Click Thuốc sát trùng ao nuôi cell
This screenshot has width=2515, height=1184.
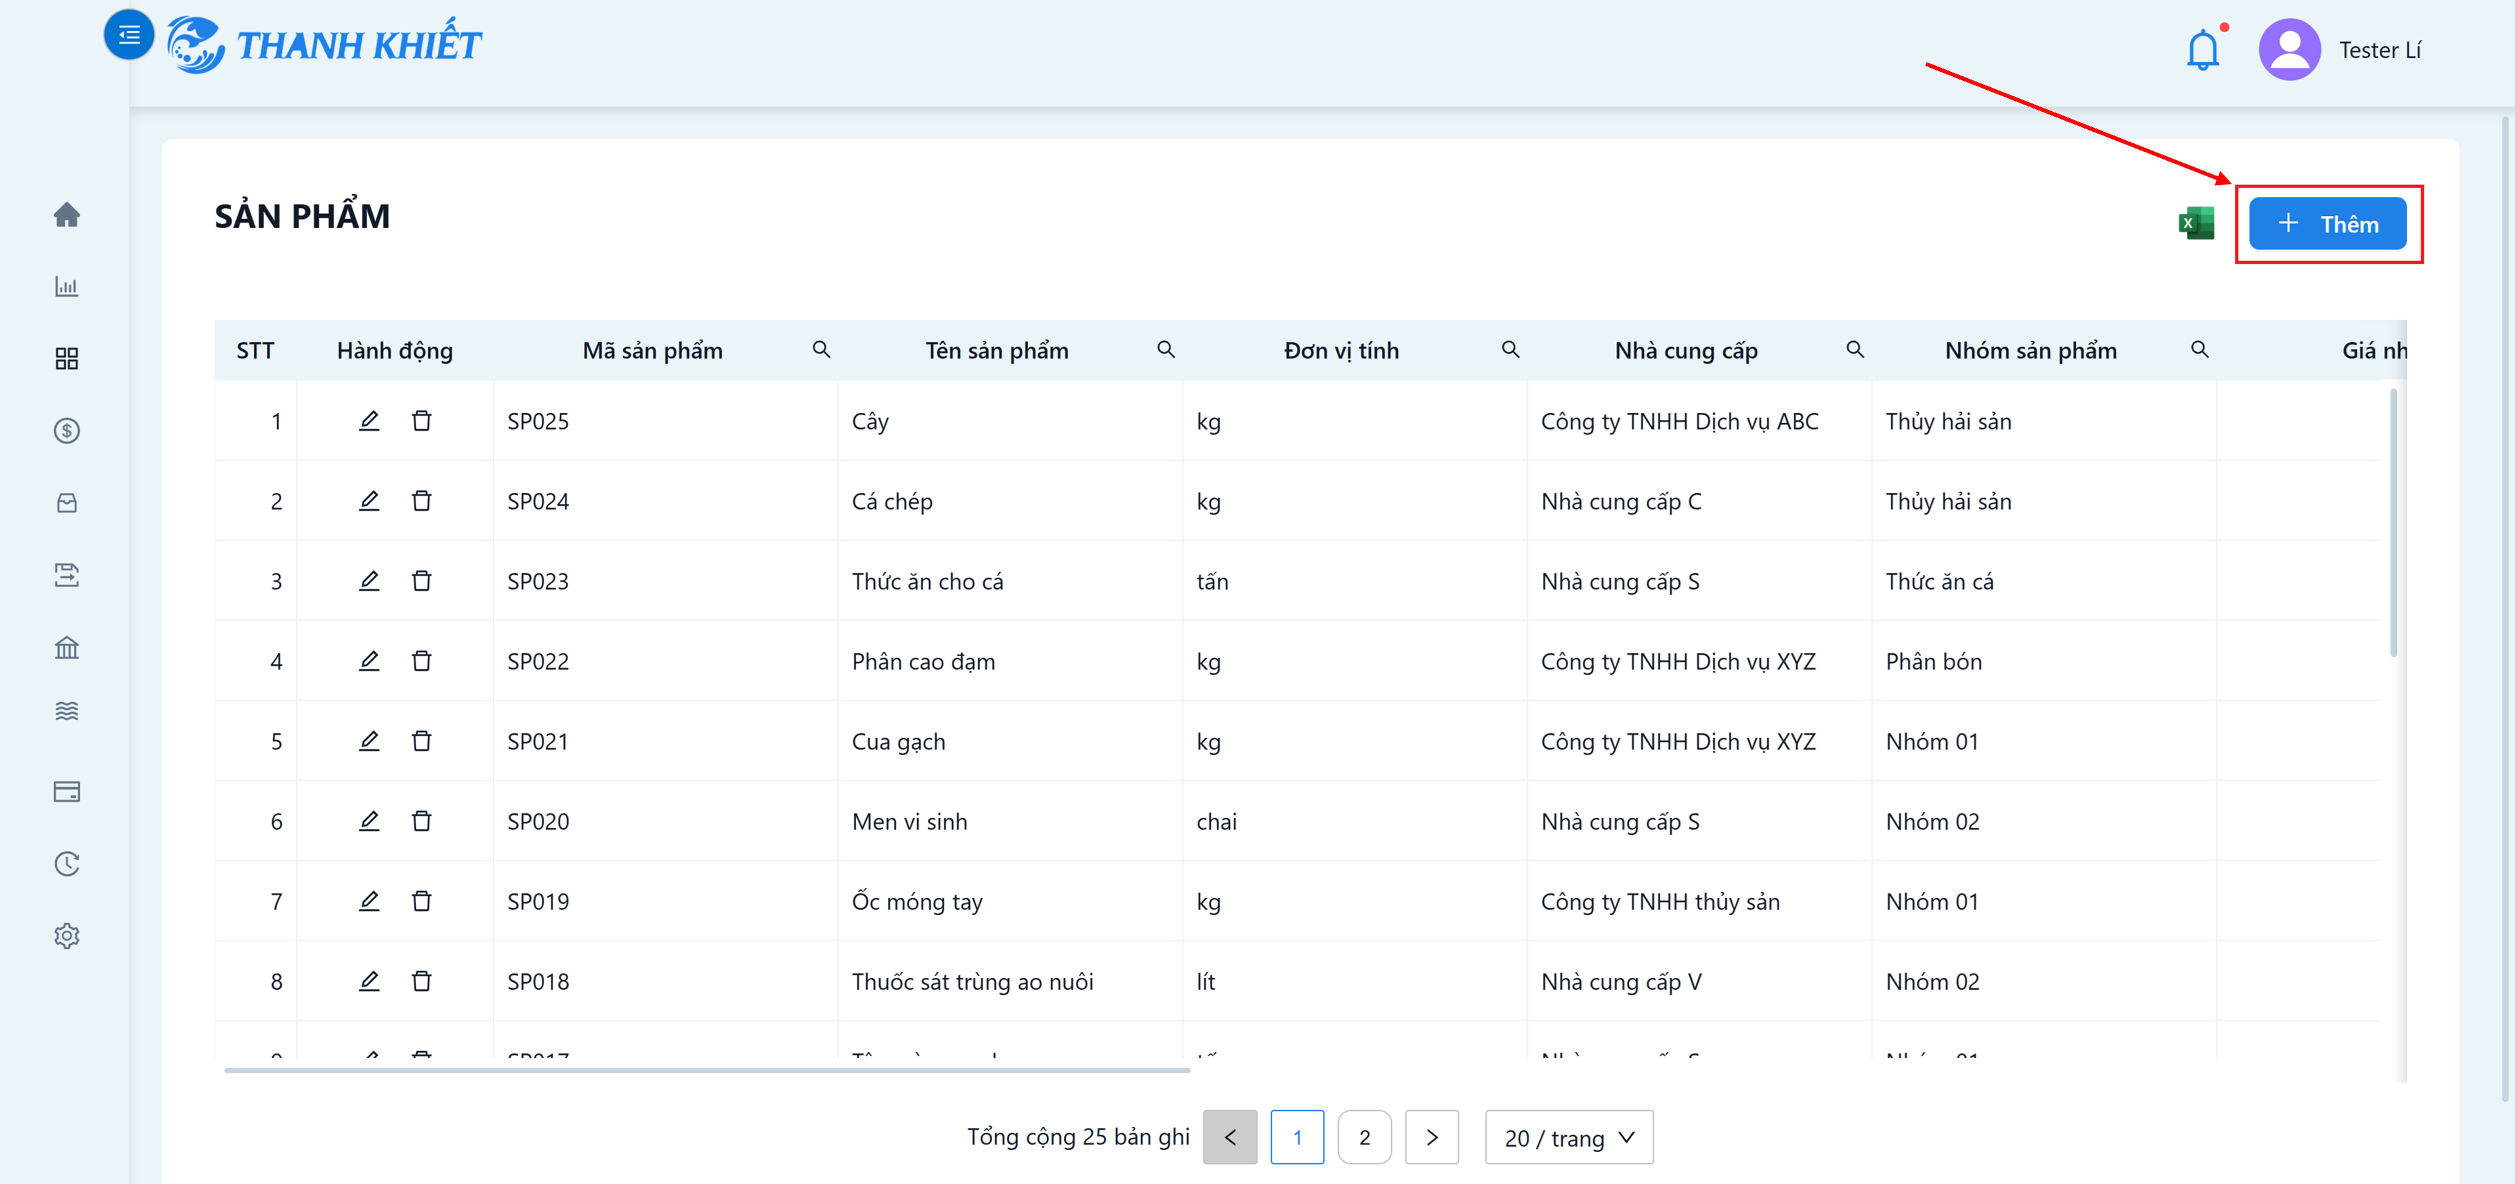1010,981
